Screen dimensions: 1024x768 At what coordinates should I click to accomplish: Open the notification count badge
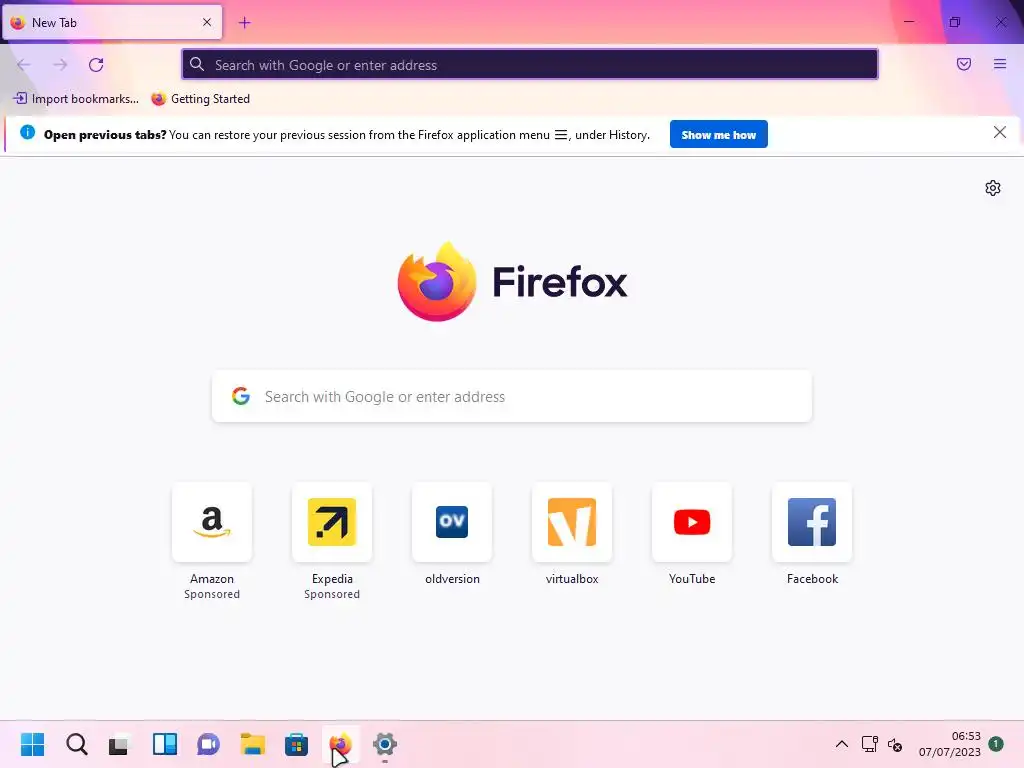point(995,743)
